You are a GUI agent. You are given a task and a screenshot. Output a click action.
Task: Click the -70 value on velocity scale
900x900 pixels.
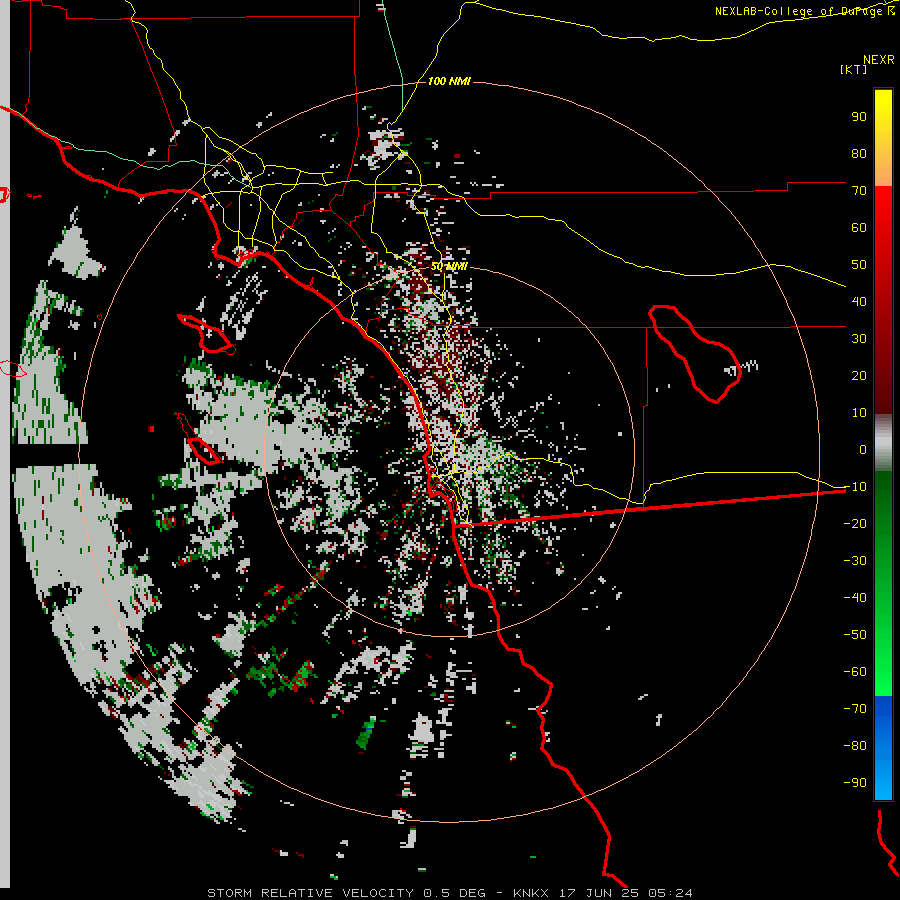pos(855,708)
